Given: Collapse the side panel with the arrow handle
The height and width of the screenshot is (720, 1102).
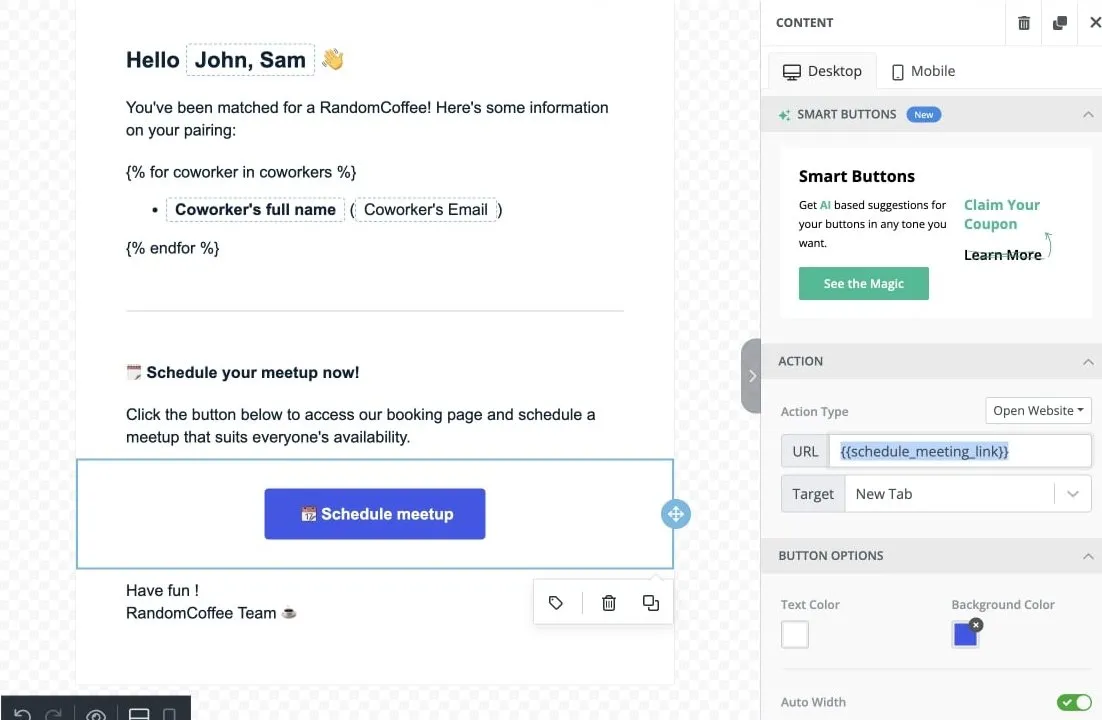Looking at the screenshot, I should (x=751, y=376).
